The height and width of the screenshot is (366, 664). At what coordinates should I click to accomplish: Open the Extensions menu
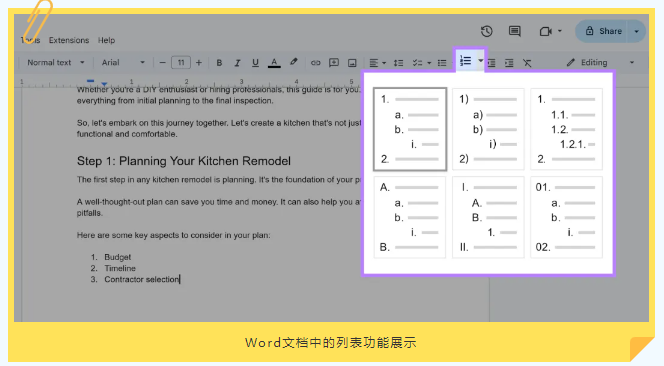[x=69, y=40]
